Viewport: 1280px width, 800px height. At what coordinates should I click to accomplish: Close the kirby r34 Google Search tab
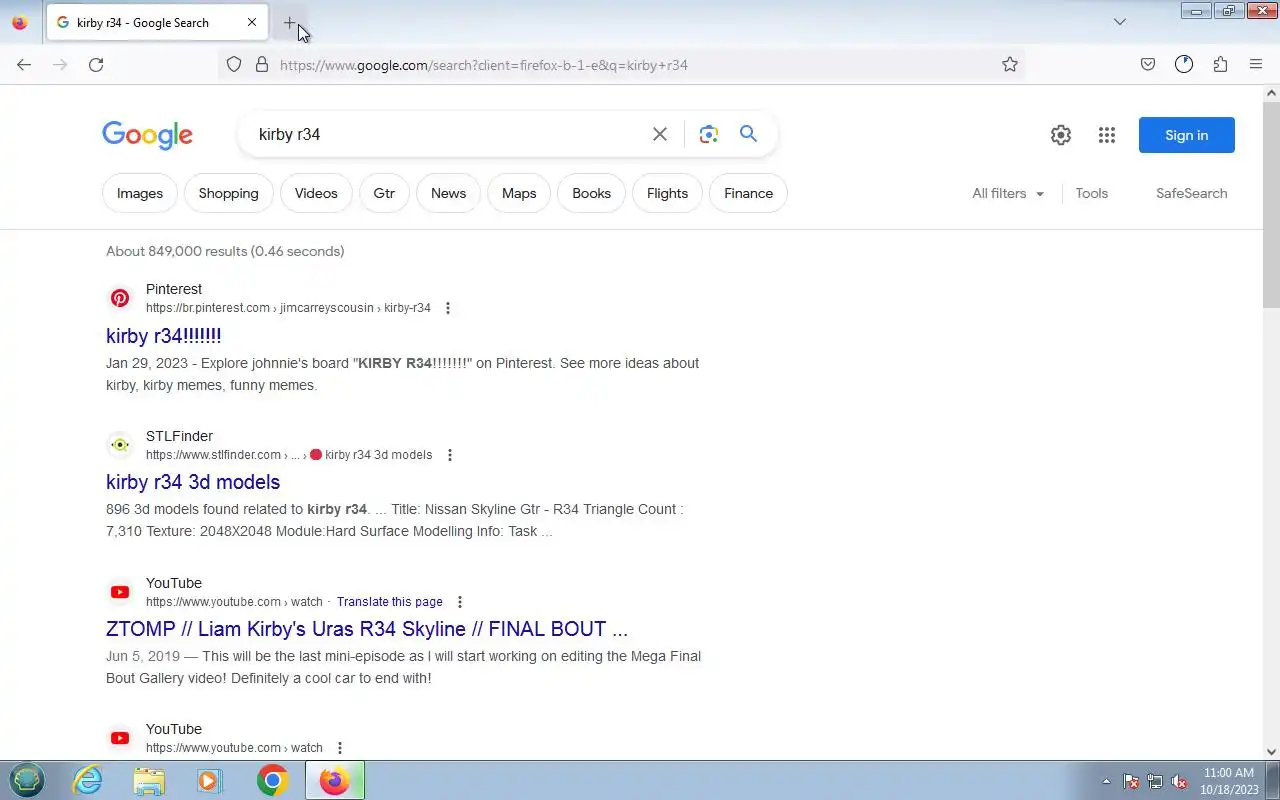[252, 22]
